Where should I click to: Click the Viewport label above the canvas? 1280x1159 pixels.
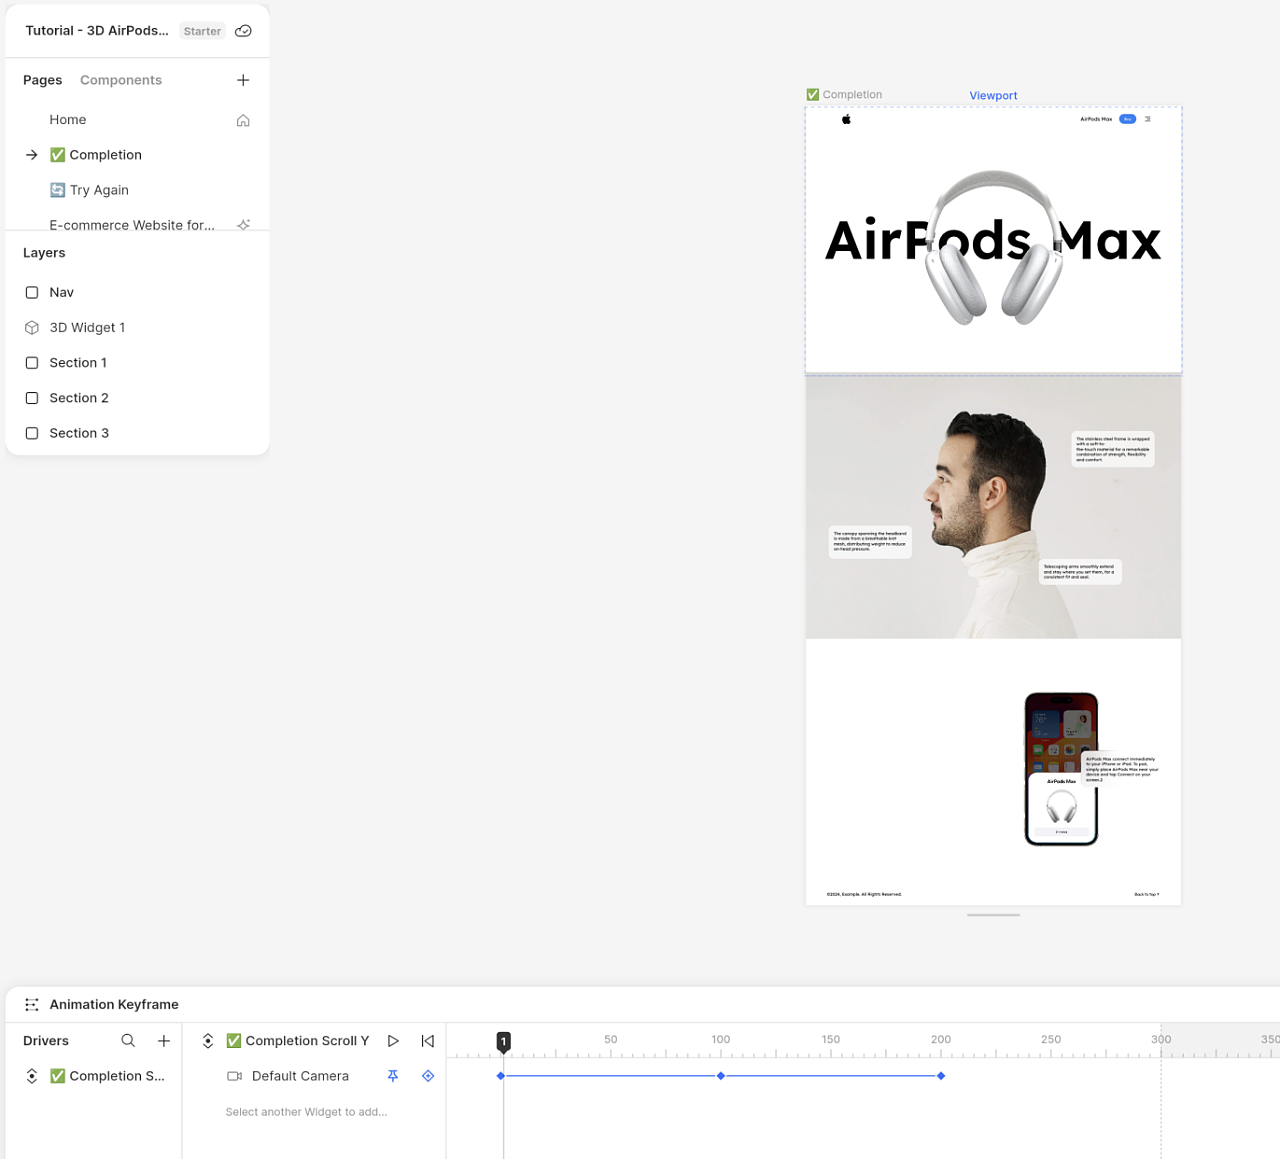993,96
